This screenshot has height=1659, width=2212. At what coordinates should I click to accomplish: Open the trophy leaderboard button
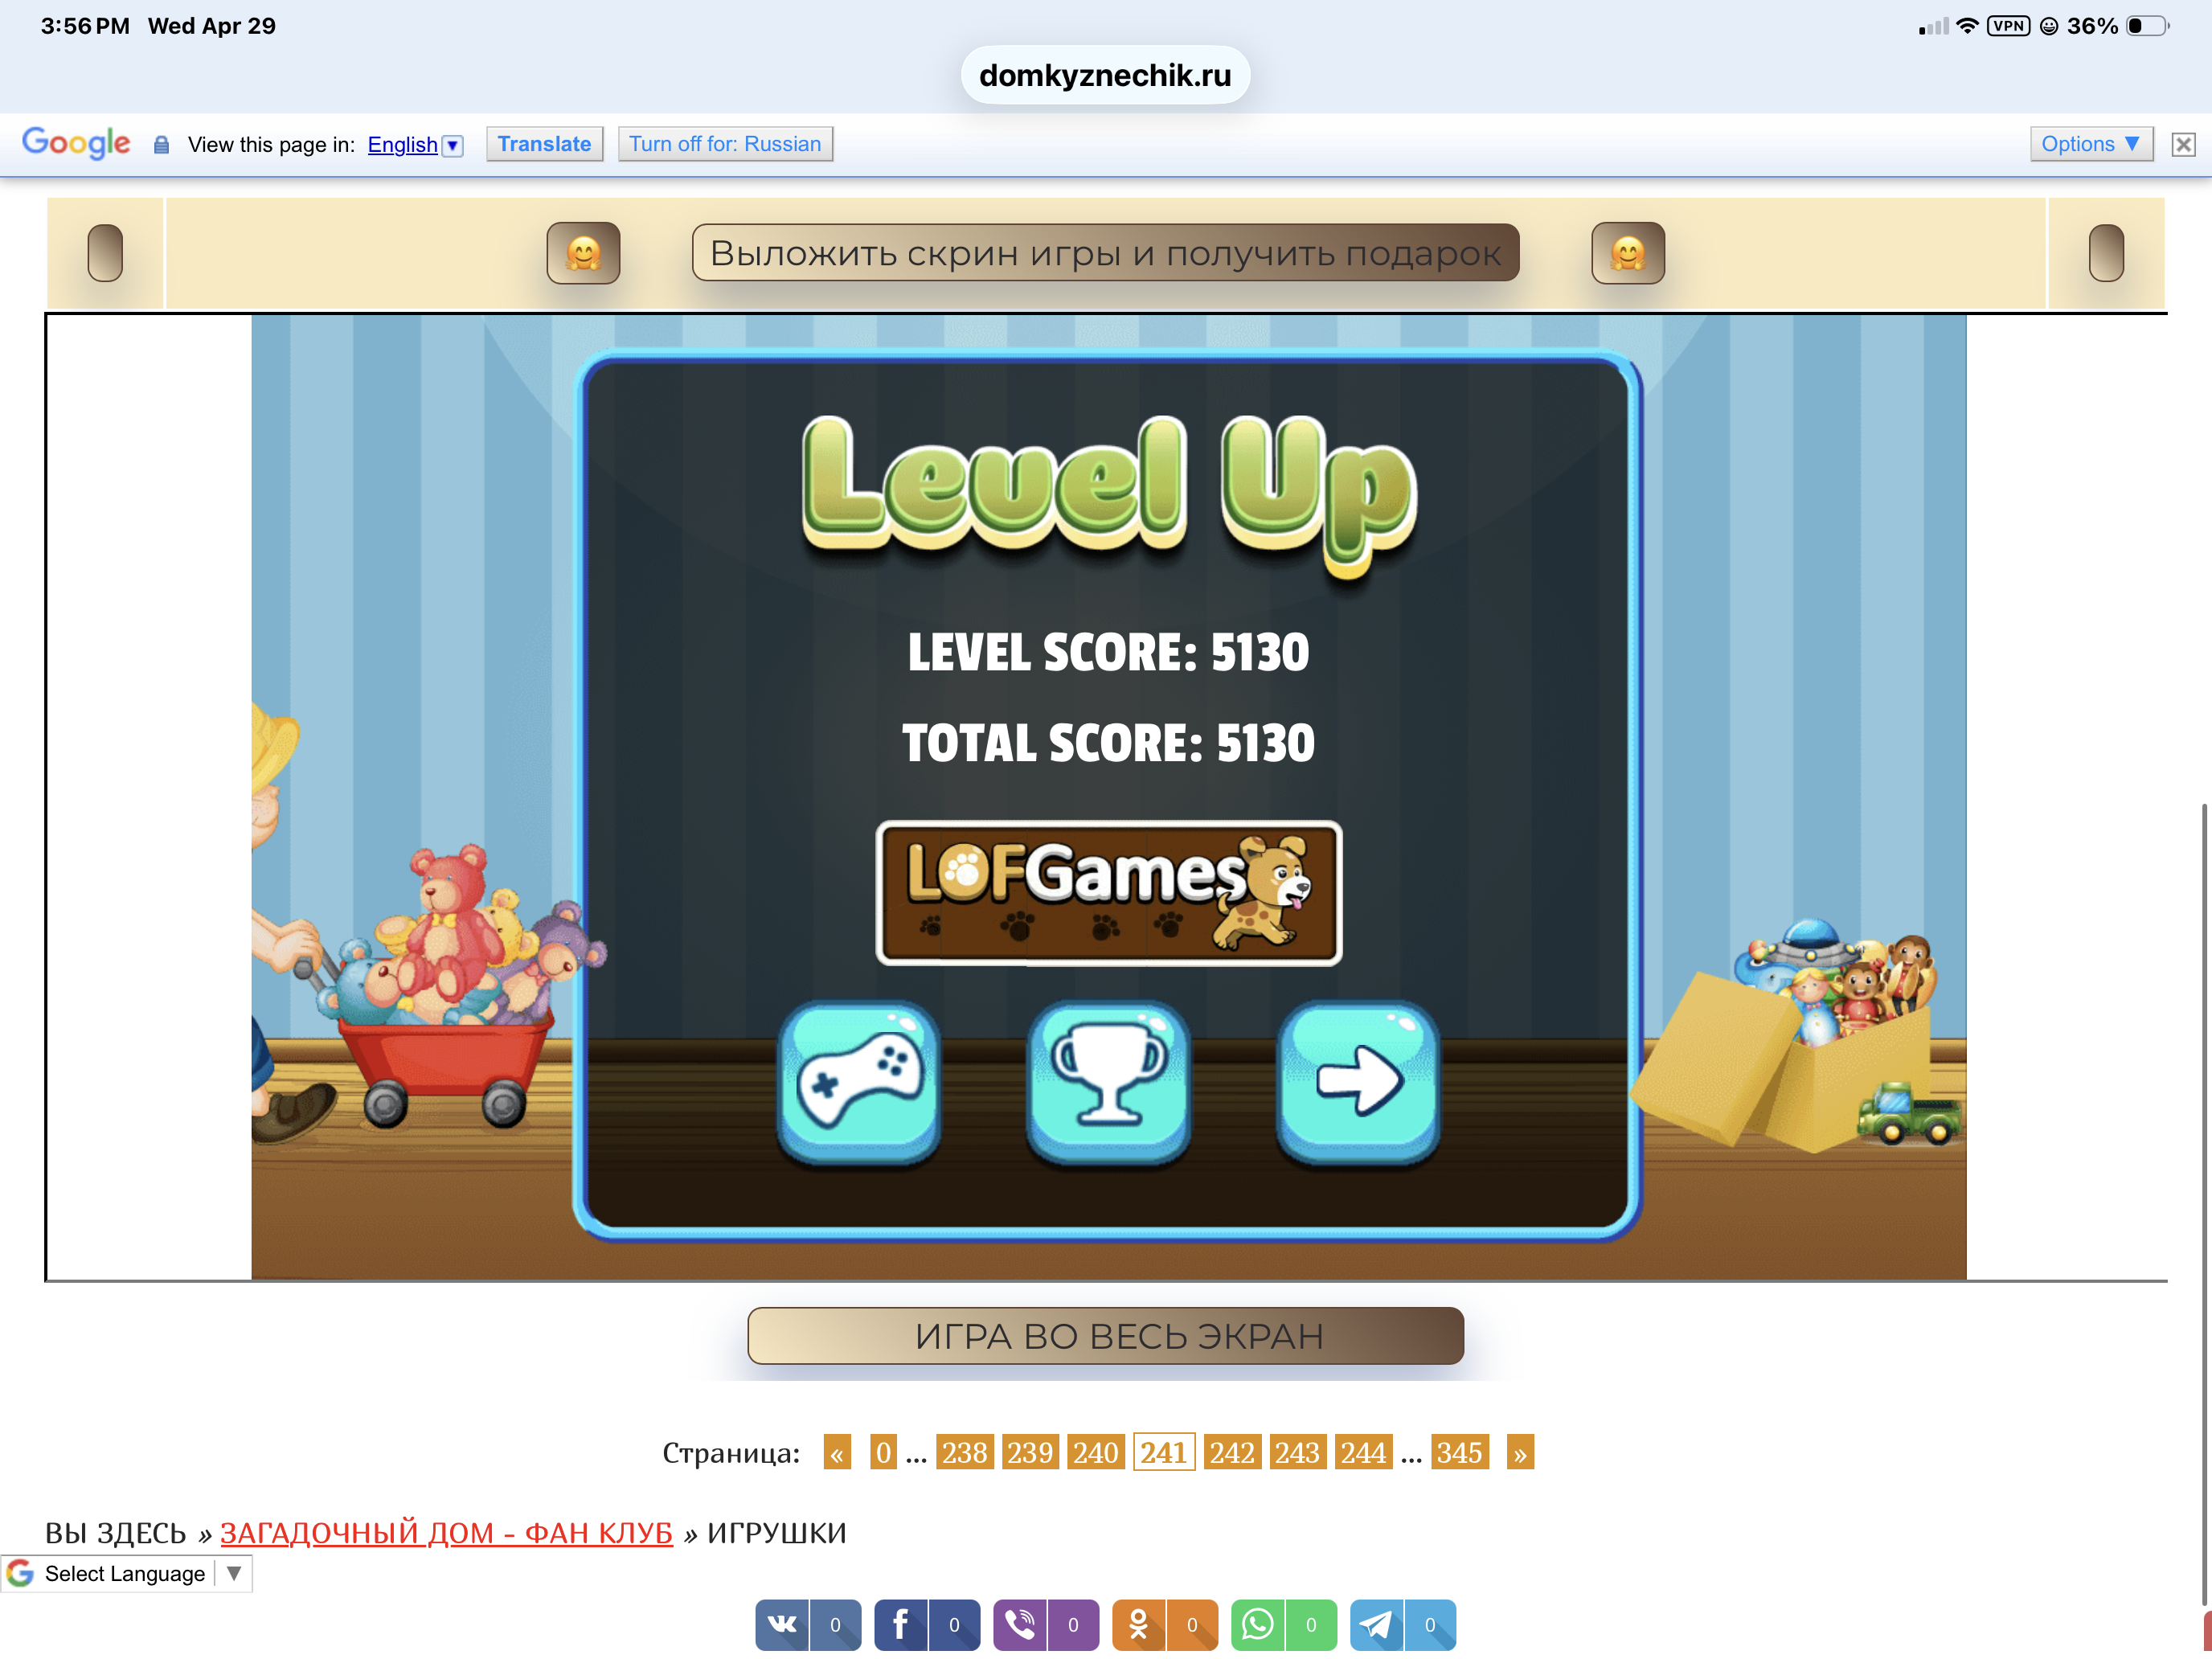(1109, 1082)
